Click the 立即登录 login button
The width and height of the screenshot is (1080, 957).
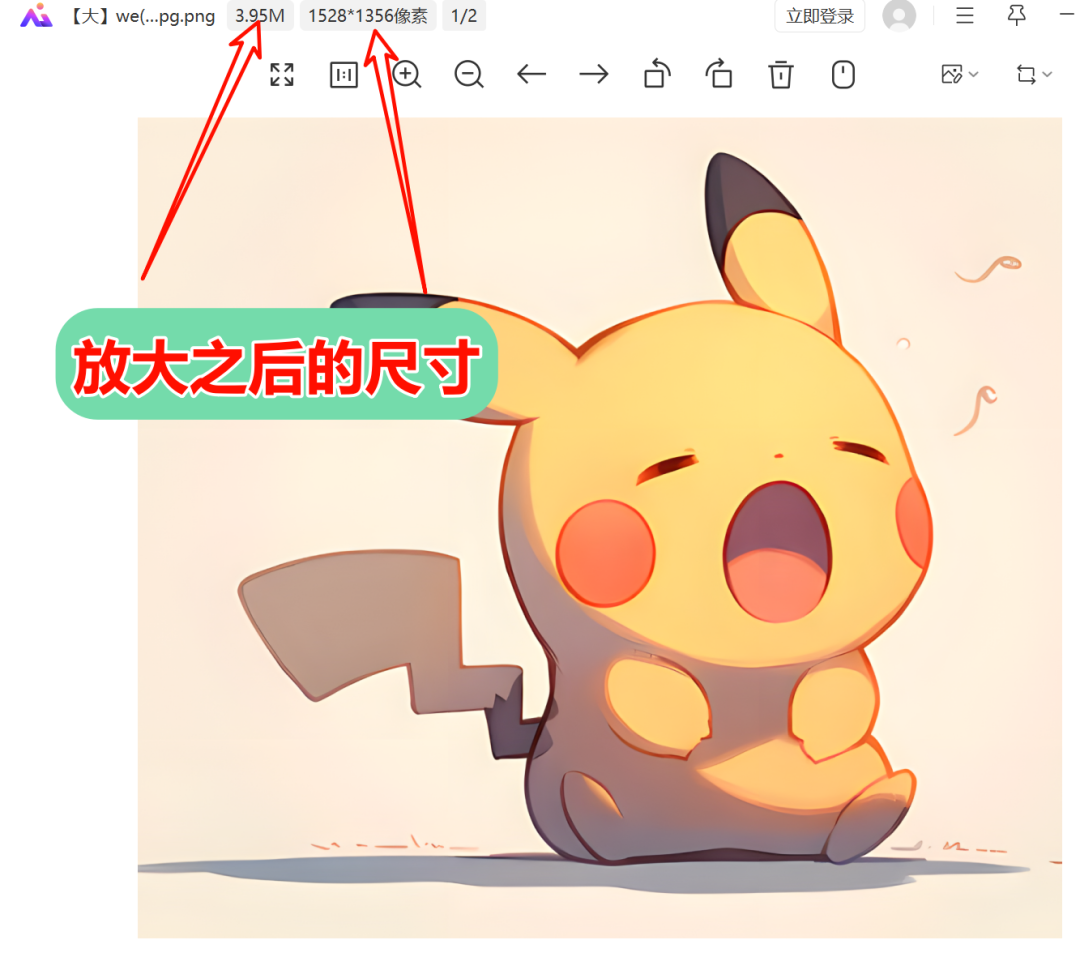(820, 16)
